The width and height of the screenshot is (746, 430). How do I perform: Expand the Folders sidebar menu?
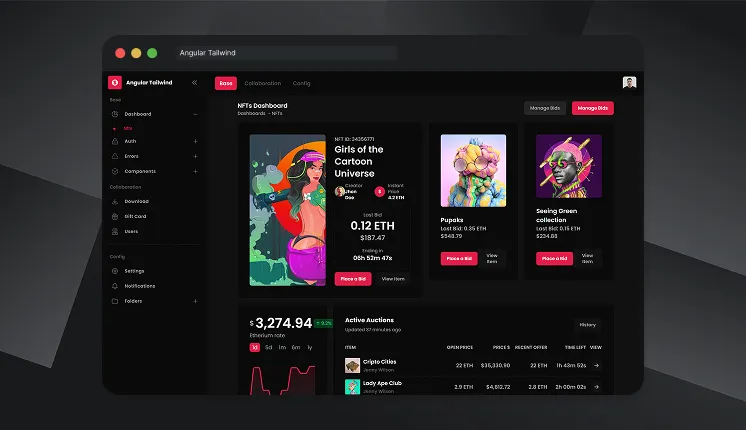[x=195, y=301]
